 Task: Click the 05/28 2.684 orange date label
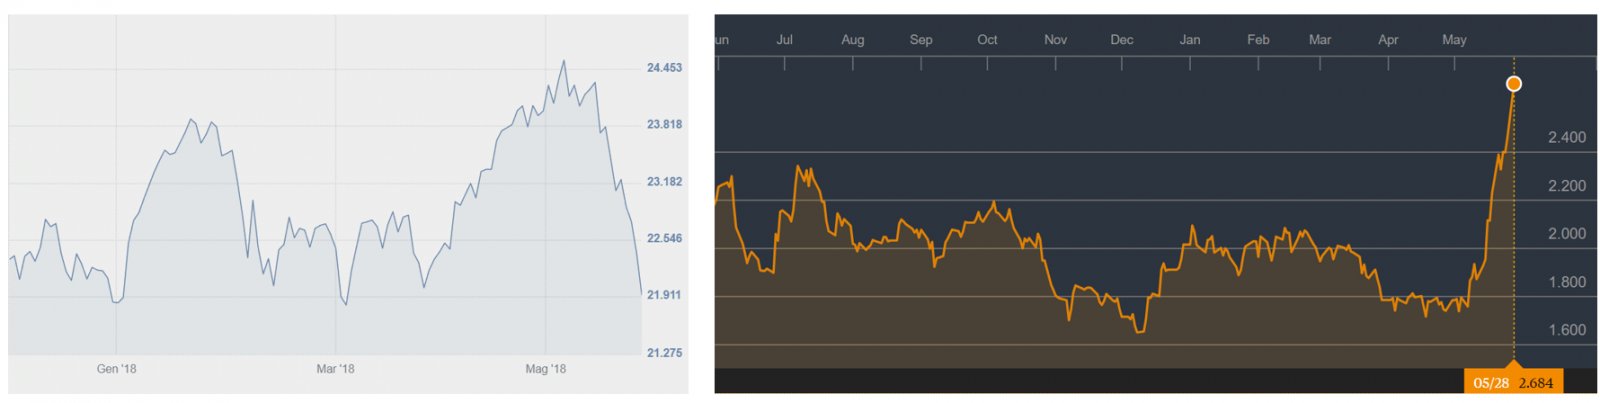pyautogui.click(x=1513, y=382)
